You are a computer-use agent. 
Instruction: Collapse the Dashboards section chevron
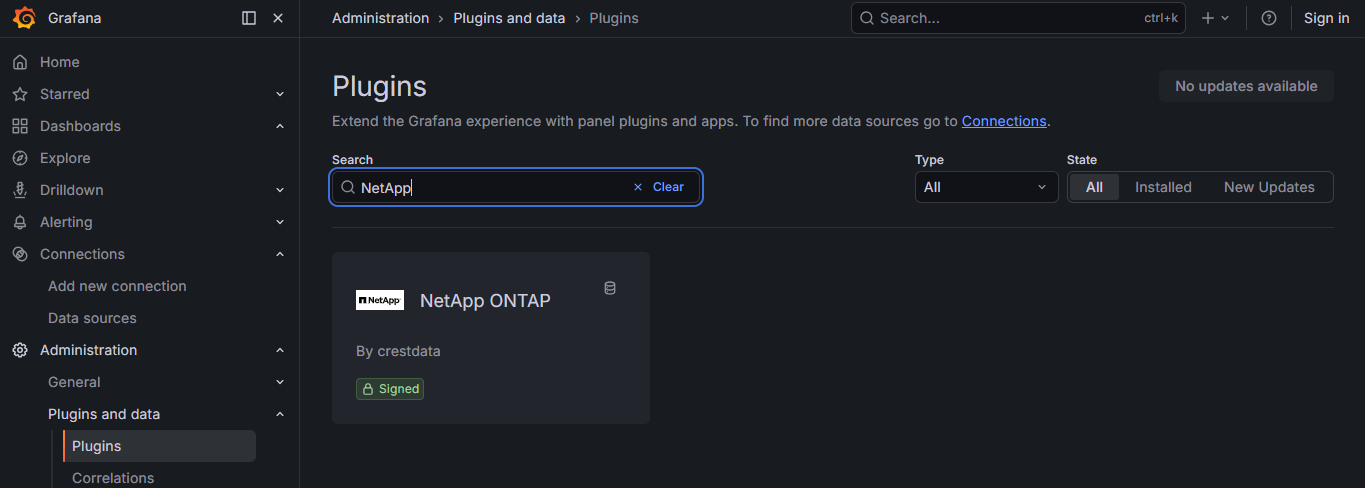280,126
